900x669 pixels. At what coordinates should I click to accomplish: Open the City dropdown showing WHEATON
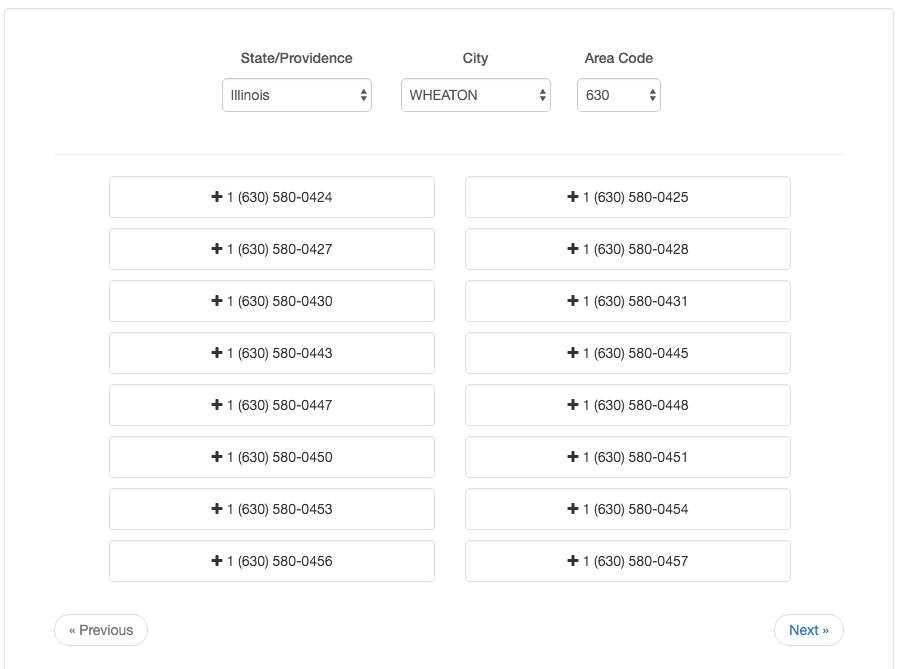(x=476, y=95)
